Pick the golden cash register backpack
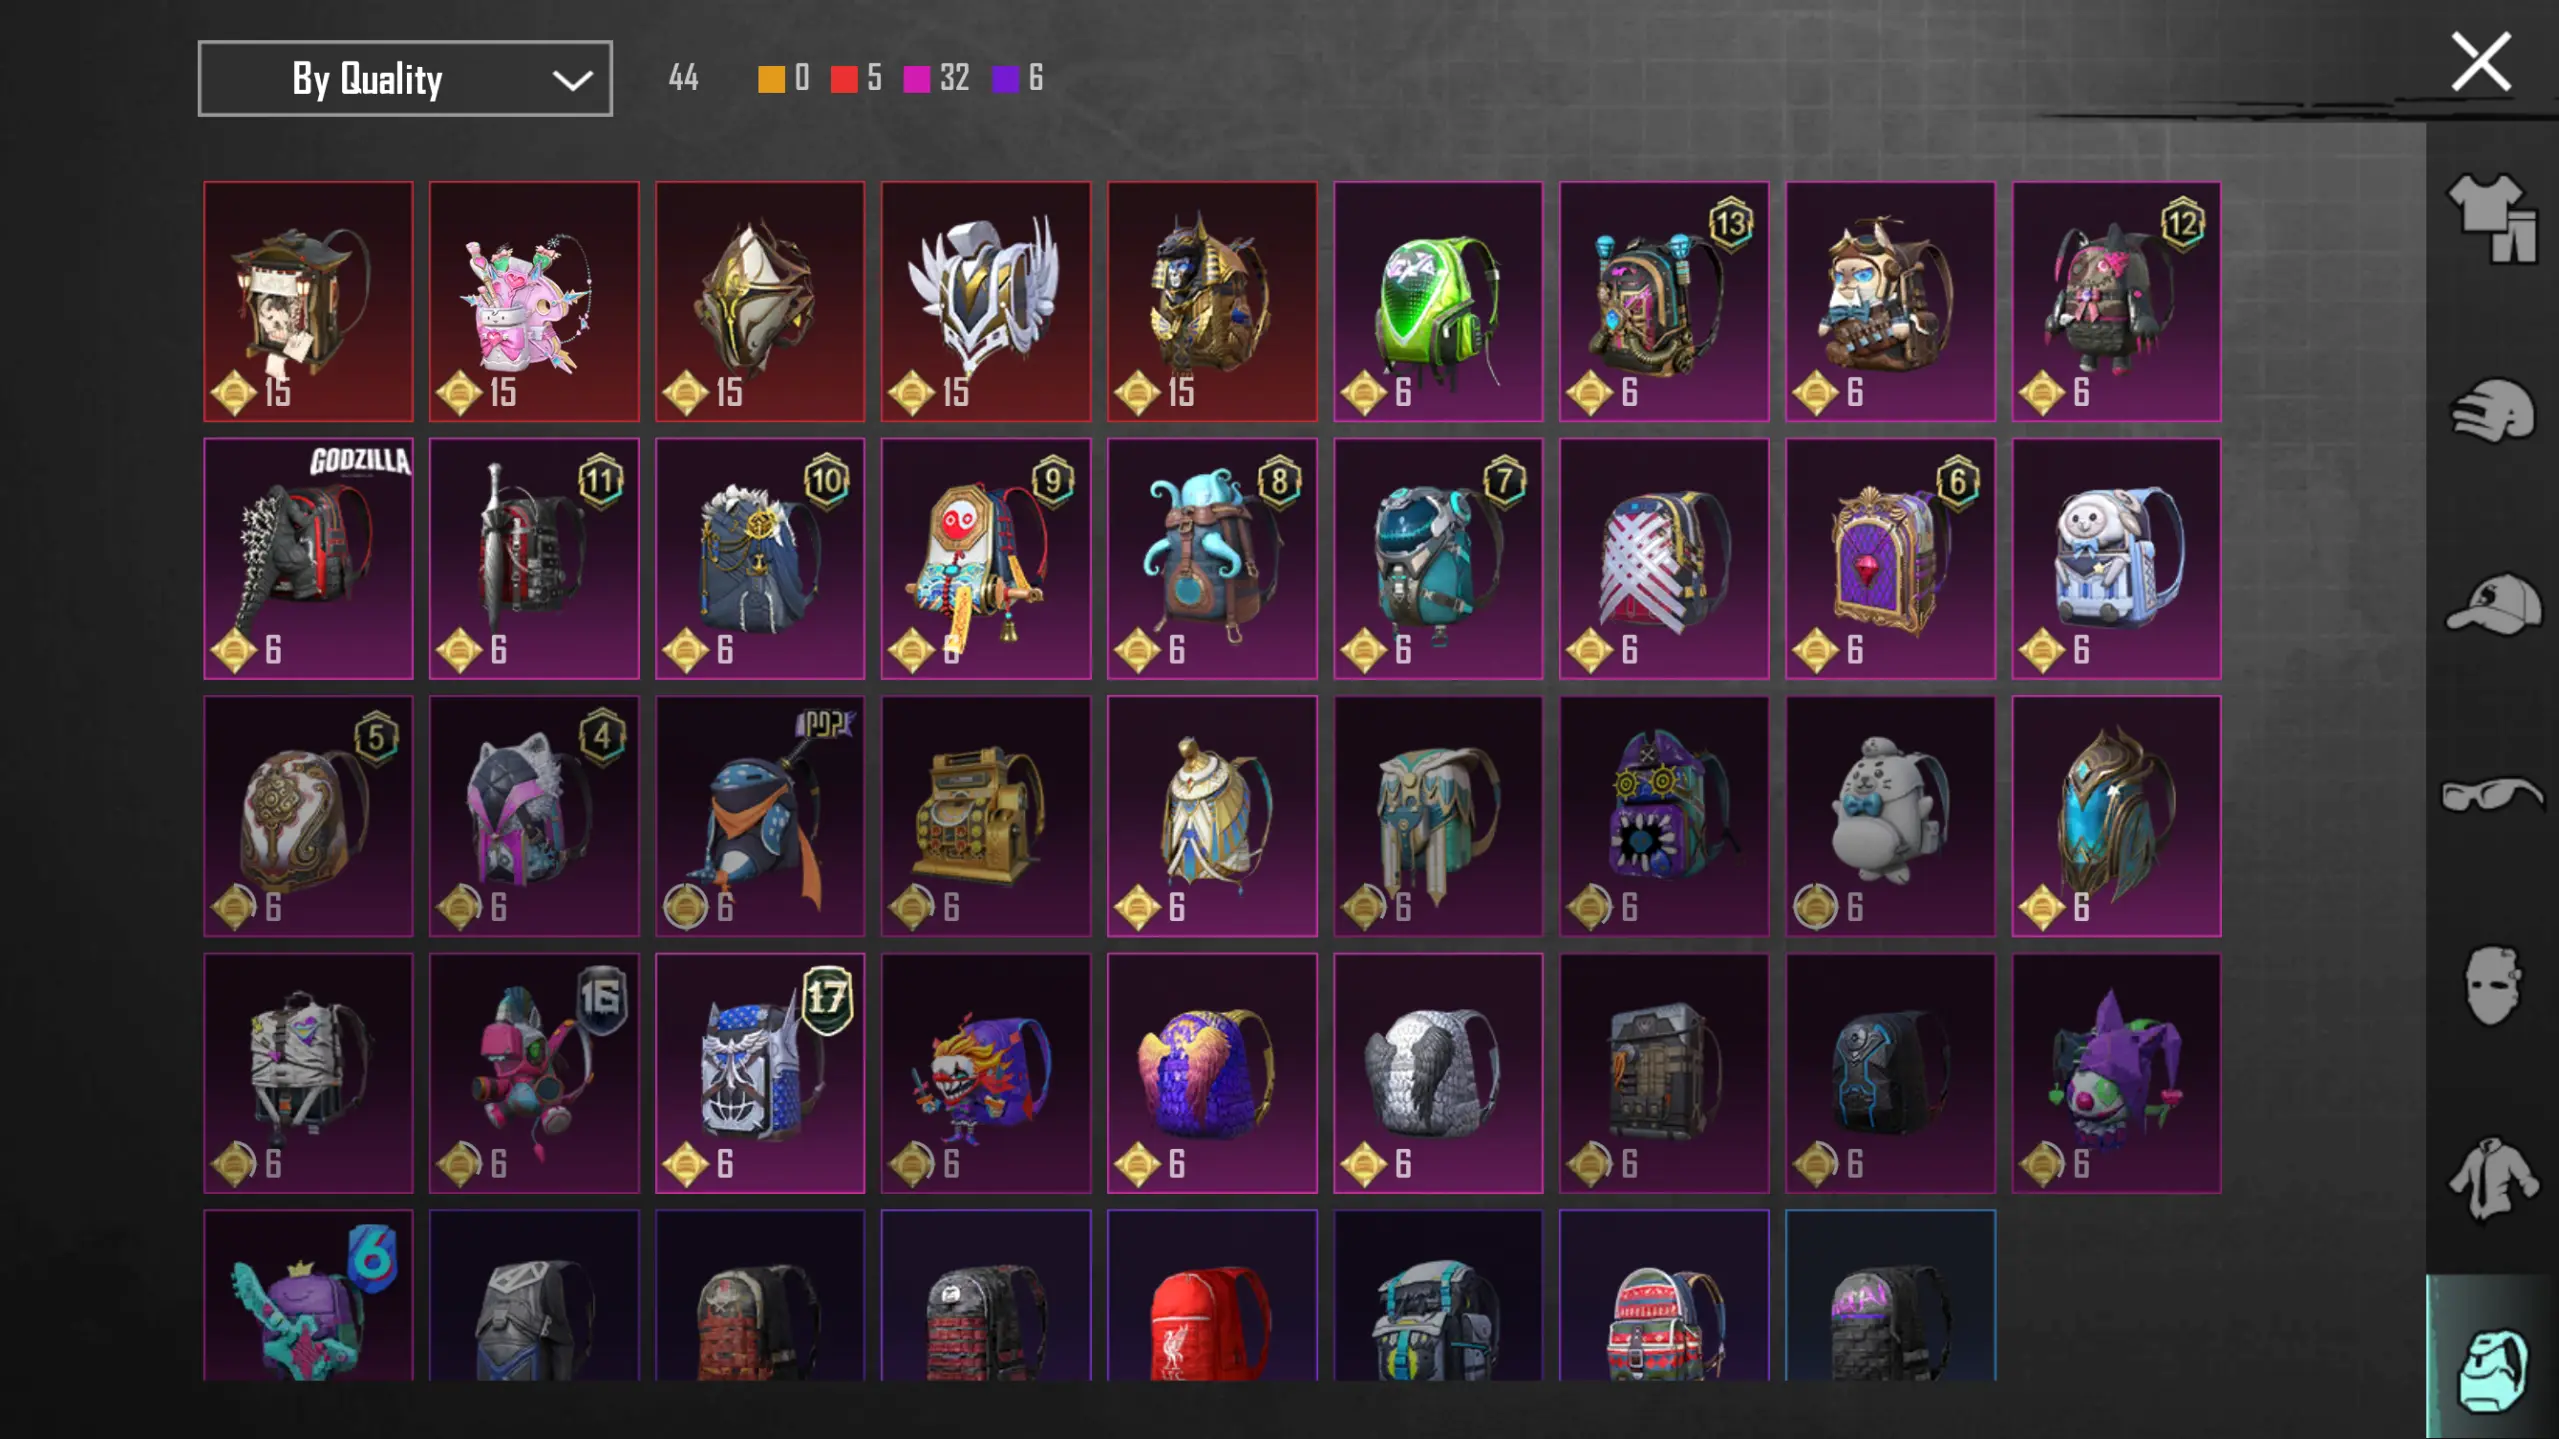2559x1439 pixels. click(x=986, y=816)
